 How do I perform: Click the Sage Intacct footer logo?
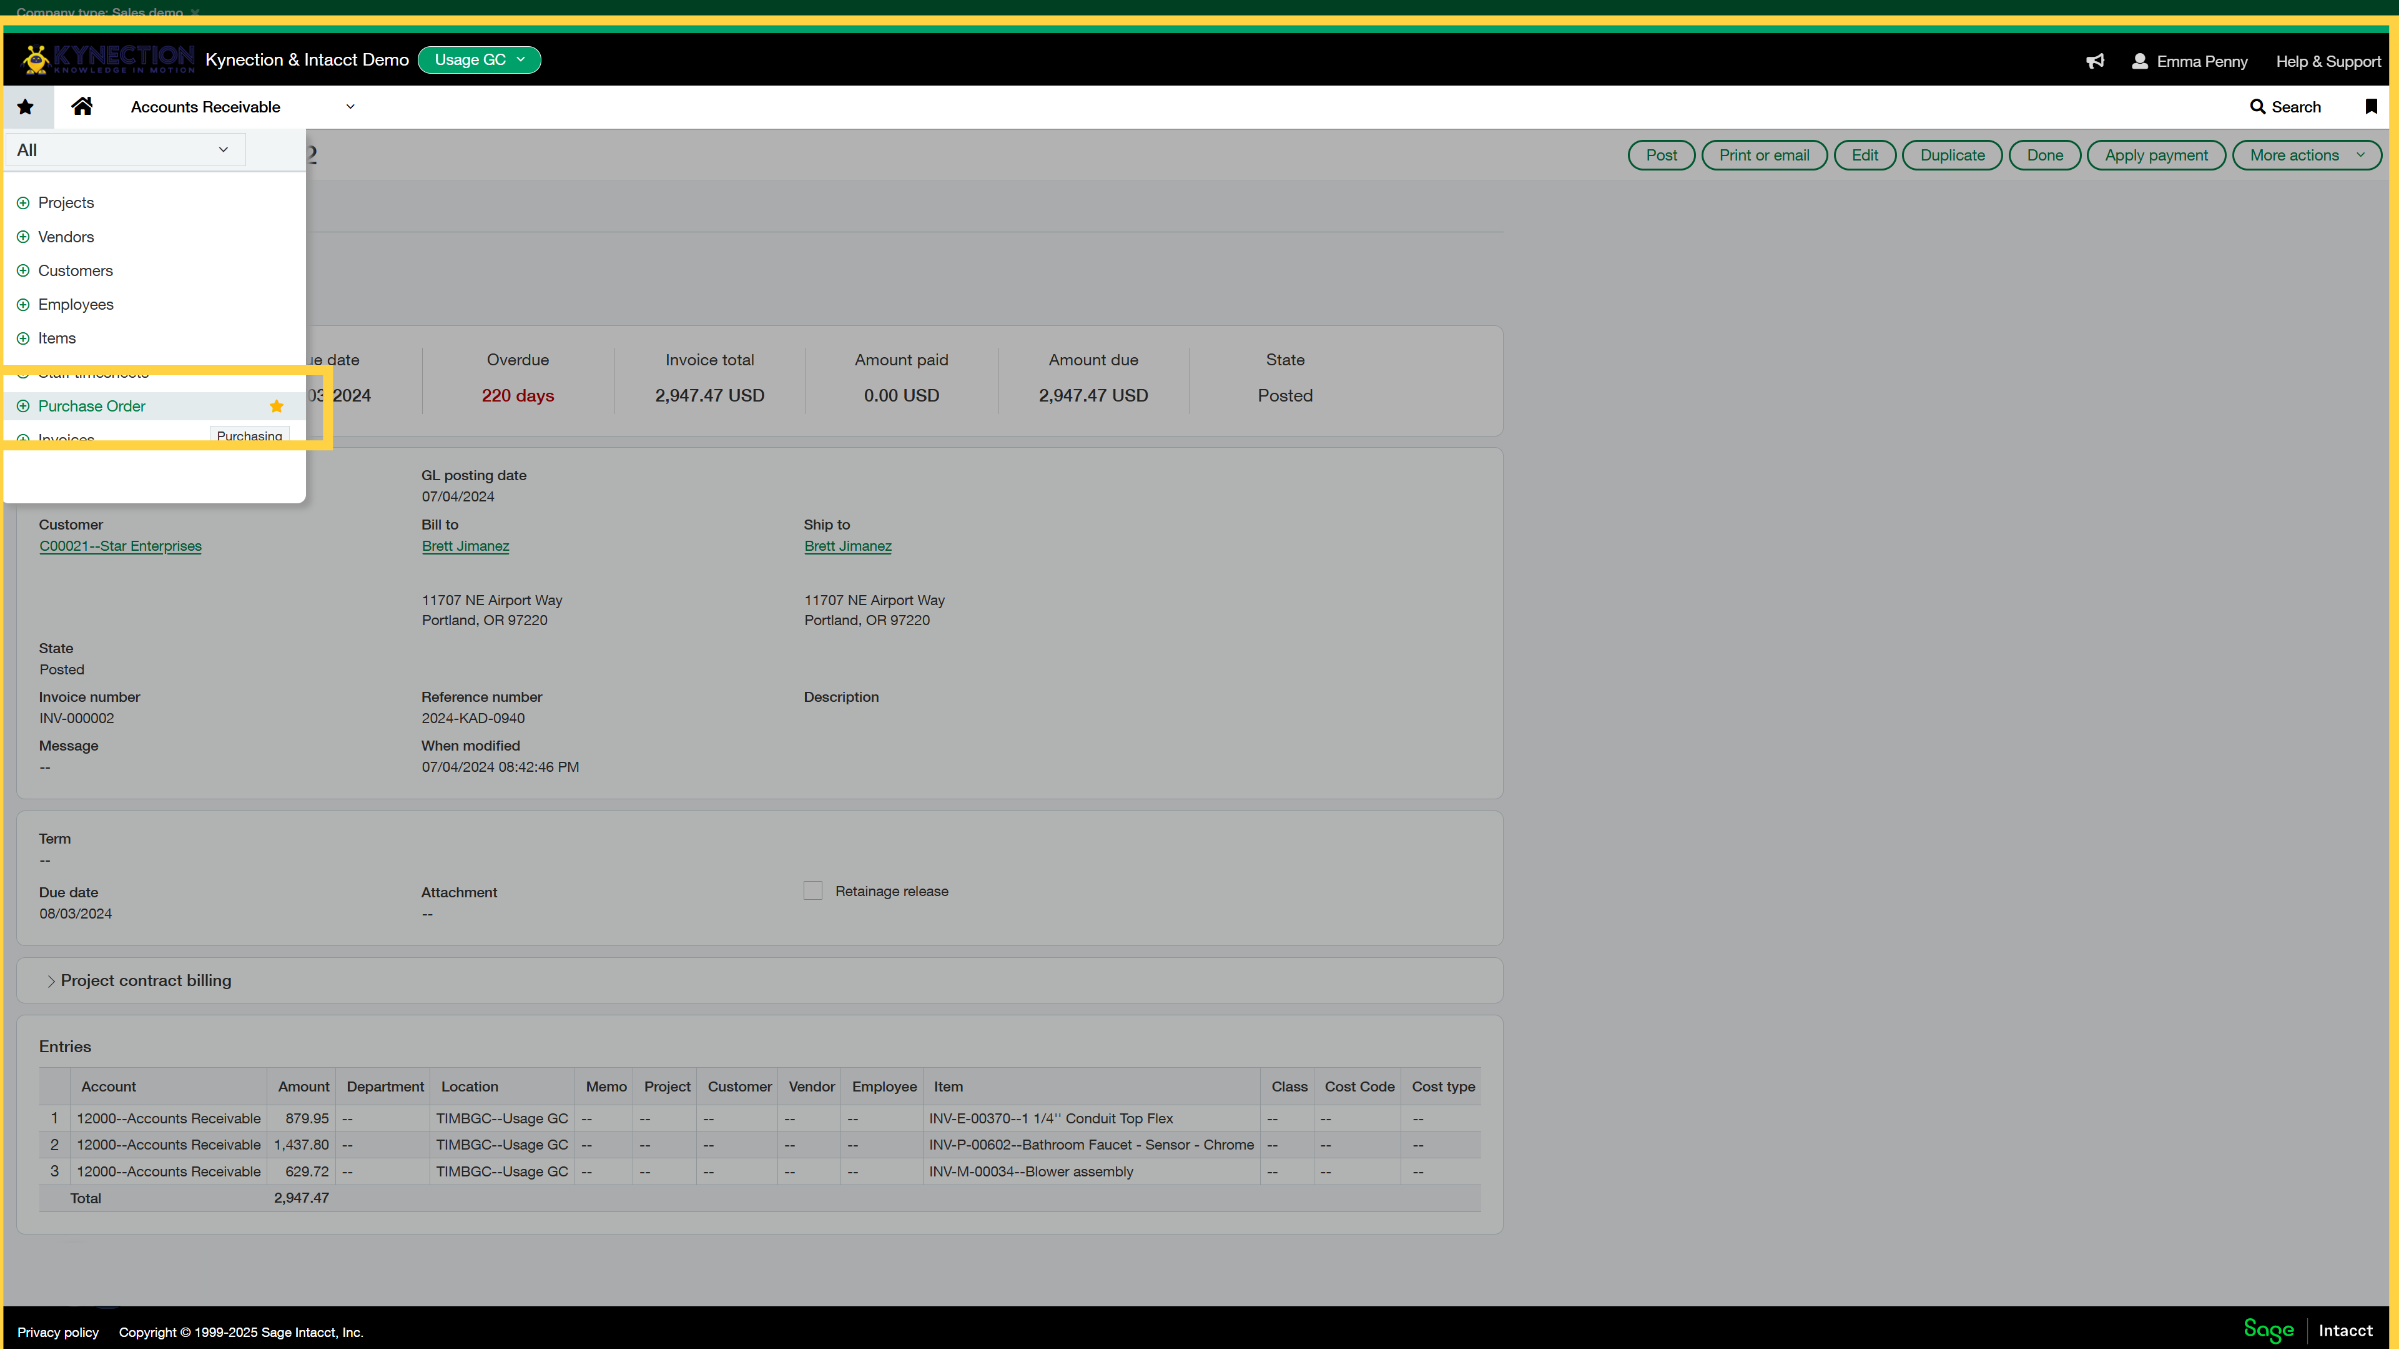[2308, 1330]
